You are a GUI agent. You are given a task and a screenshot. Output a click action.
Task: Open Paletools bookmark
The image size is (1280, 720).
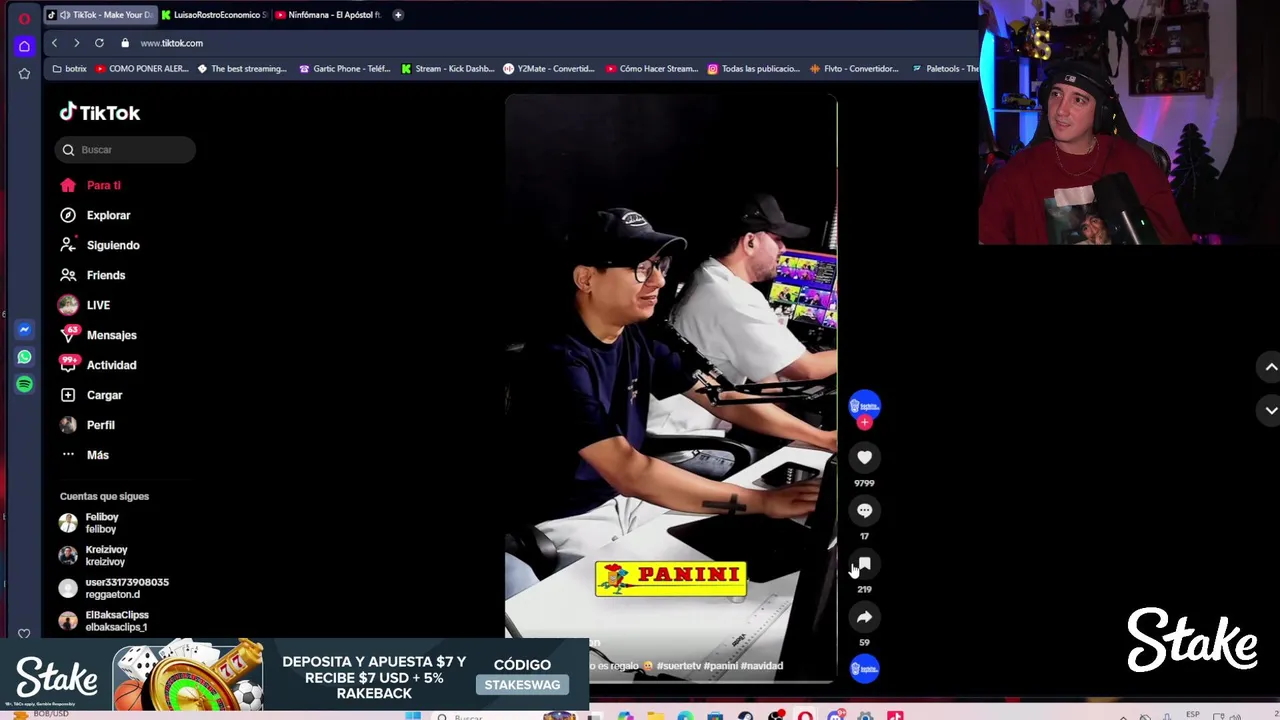[945, 69]
